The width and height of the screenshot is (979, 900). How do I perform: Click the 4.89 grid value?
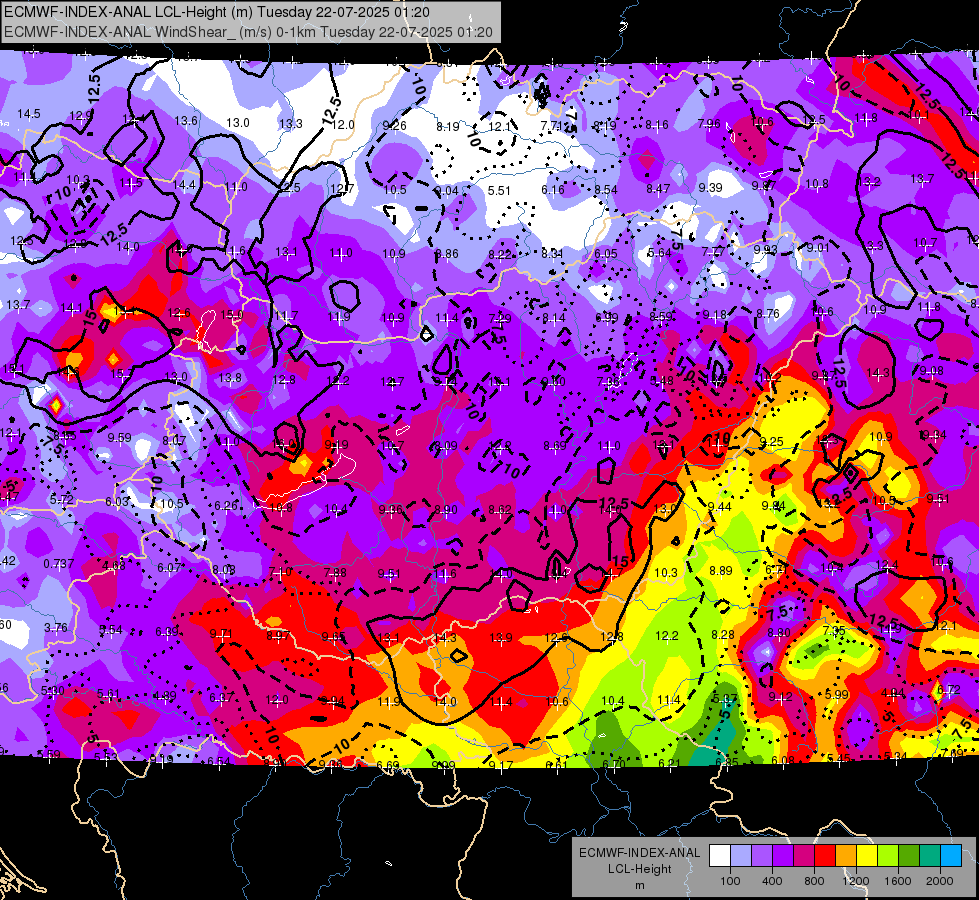(164, 696)
